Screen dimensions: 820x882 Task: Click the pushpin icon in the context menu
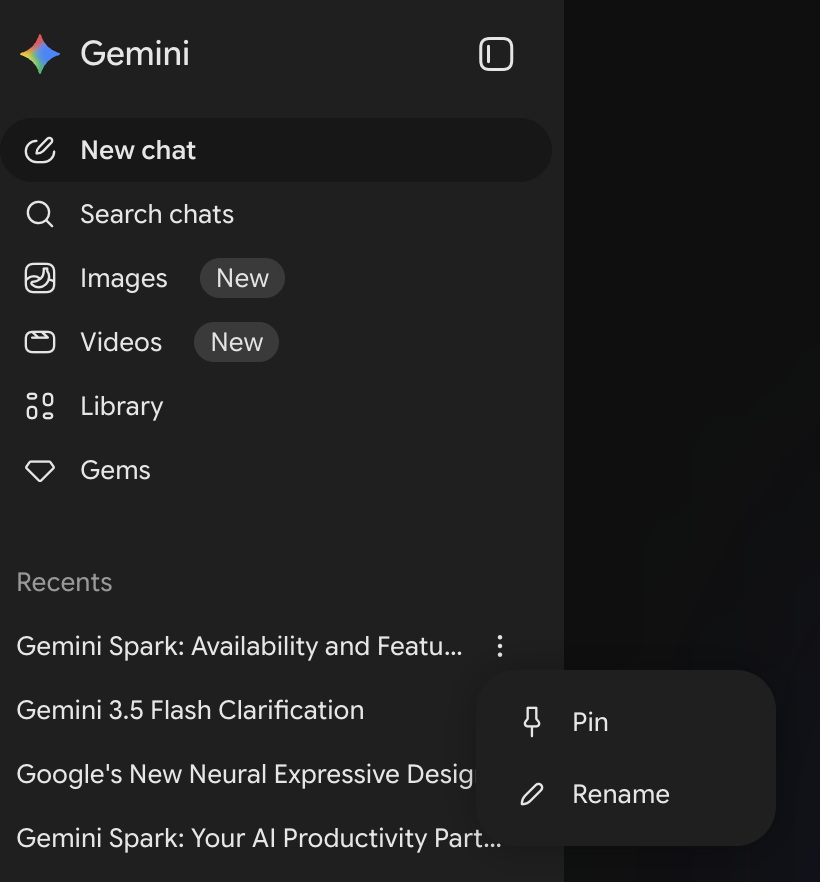pos(531,722)
